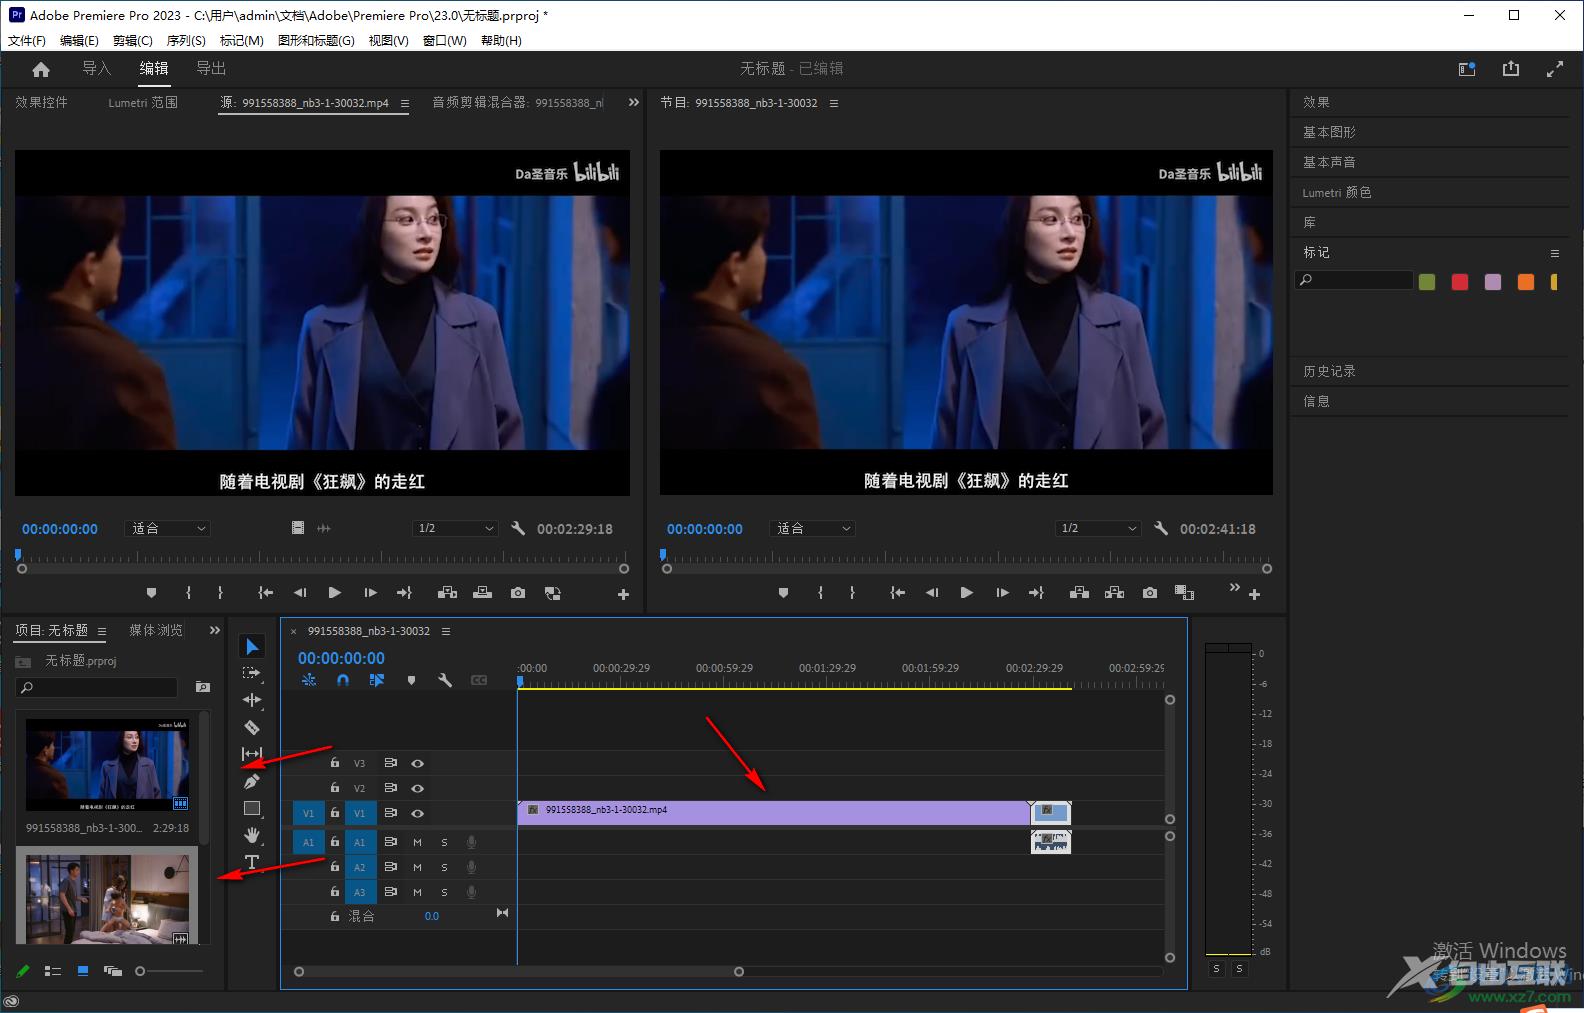The height and width of the screenshot is (1013, 1584).
Task: Toggle project writable green pencil icon
Action: [23, 971]
